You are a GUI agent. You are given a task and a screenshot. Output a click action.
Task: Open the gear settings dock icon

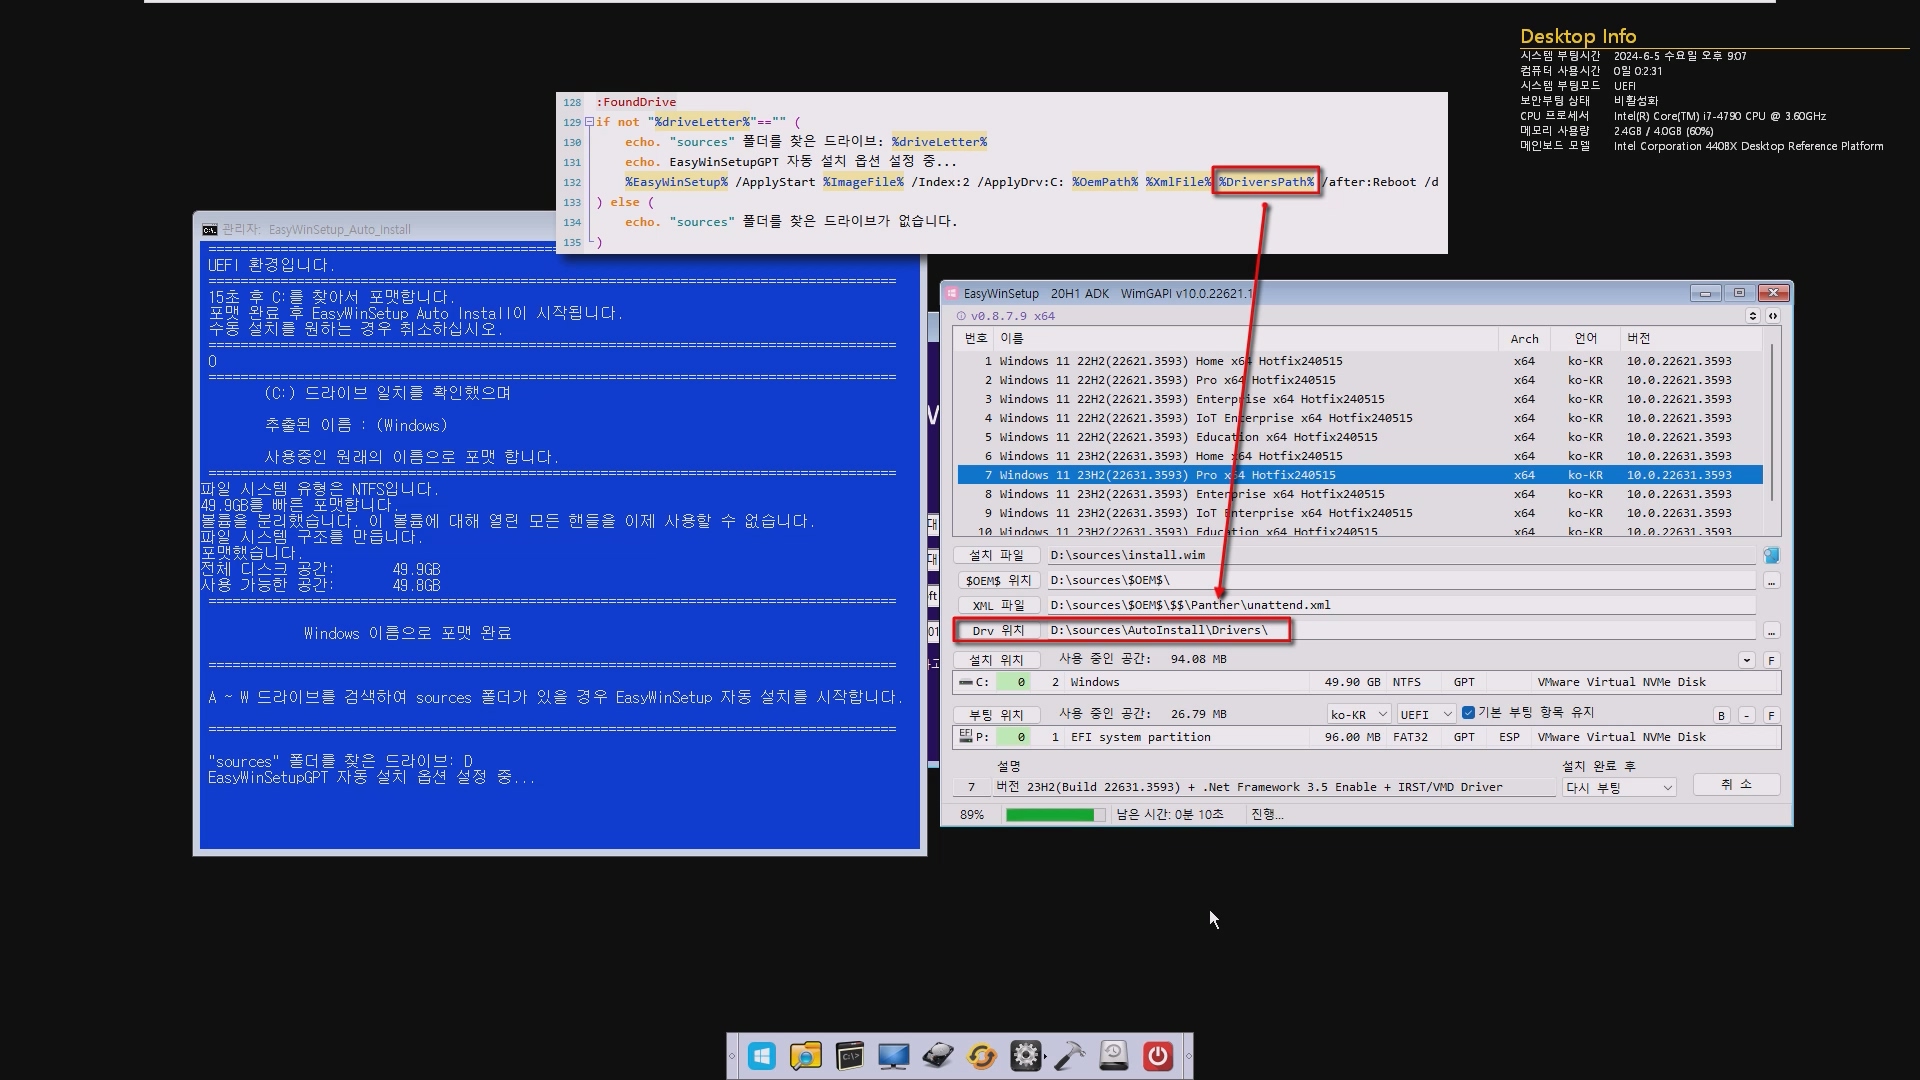pyautogui.click(x=1026, y=1056)
